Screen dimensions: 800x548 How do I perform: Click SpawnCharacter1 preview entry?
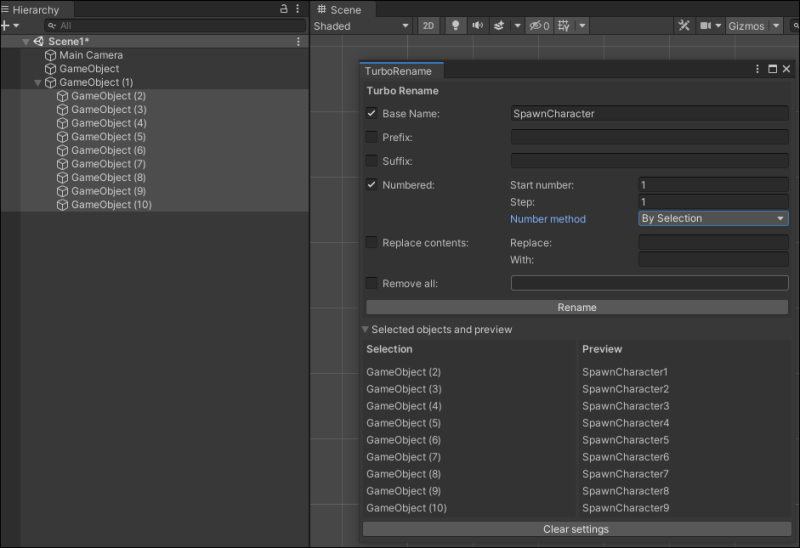tap(625, 372)
